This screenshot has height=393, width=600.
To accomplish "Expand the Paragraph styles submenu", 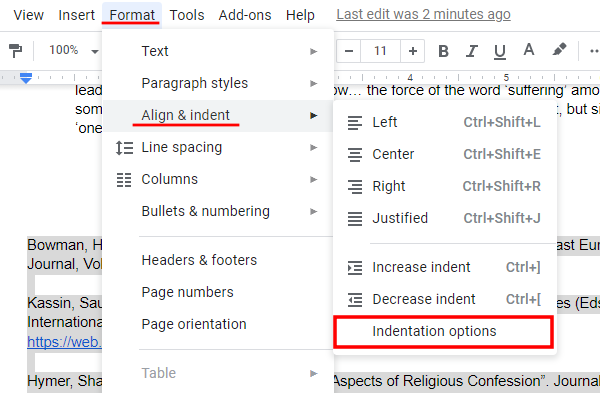I will [218, 83].
